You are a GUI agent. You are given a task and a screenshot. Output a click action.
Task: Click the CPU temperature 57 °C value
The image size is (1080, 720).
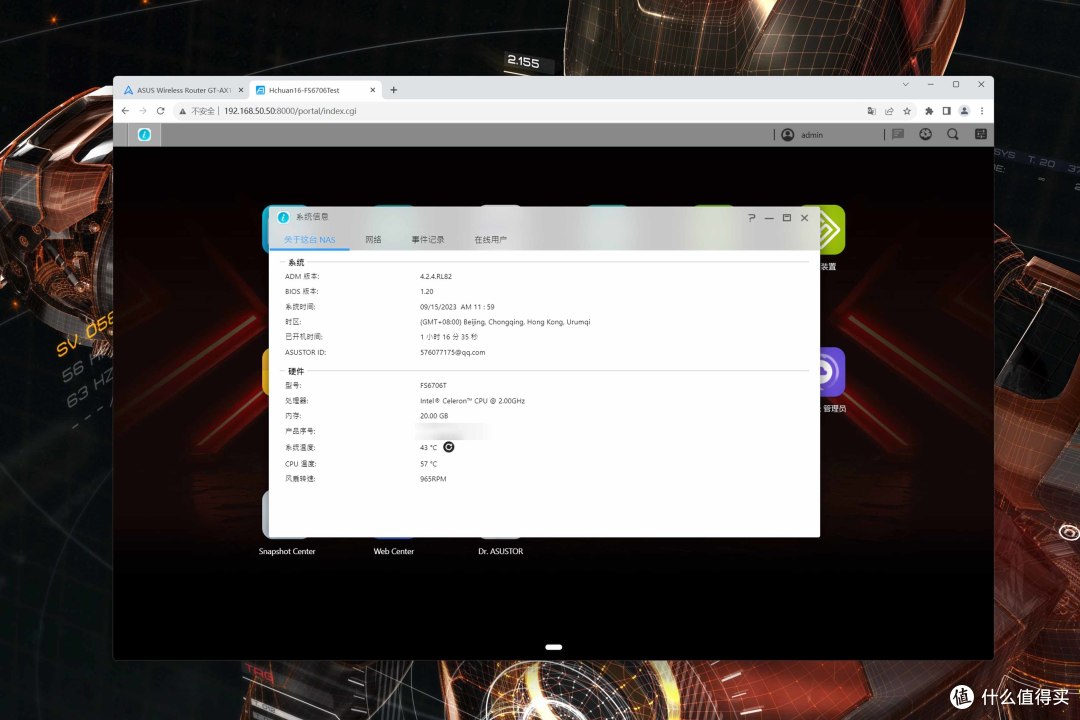(x=428, y=464)
